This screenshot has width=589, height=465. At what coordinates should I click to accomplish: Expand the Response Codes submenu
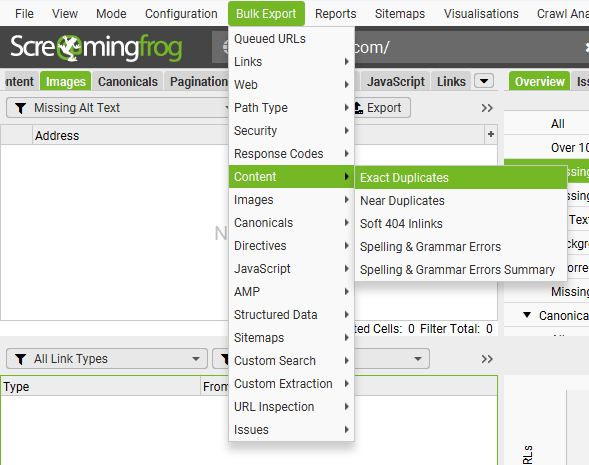pos(291,154)
